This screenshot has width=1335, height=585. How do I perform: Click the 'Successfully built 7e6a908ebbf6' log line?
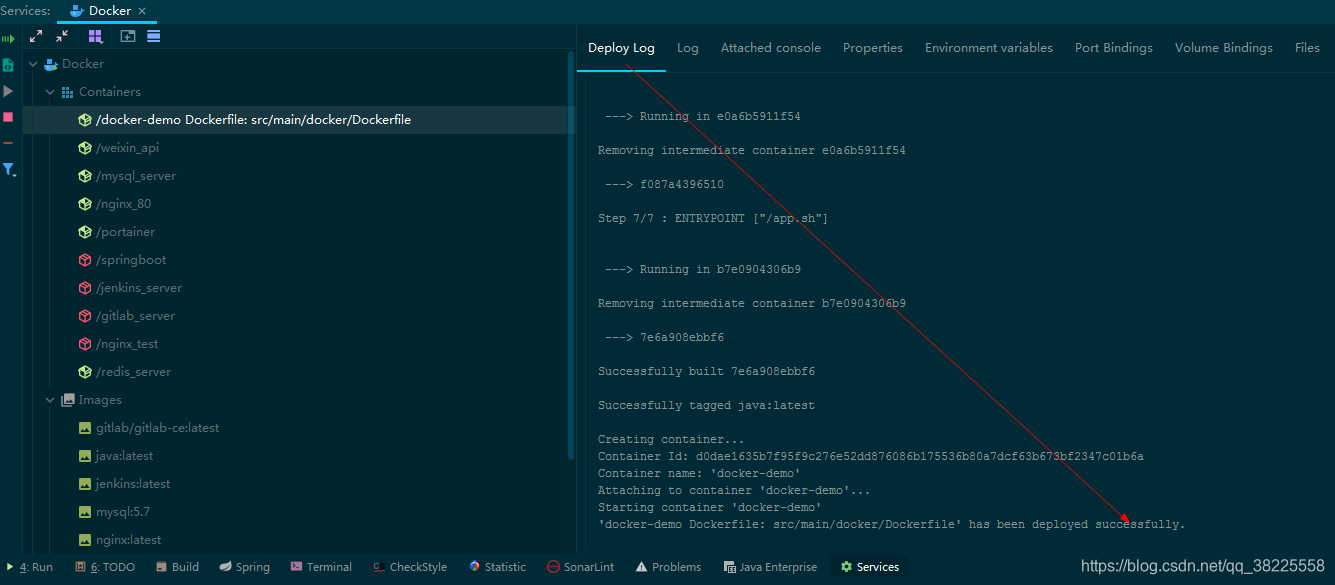tap(706, 372)
